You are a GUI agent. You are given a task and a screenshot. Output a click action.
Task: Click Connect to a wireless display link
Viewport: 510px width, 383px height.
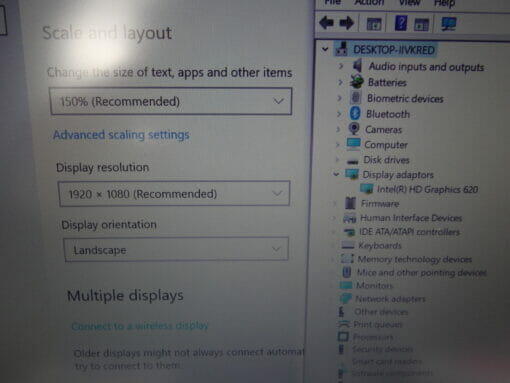[140, 326]
